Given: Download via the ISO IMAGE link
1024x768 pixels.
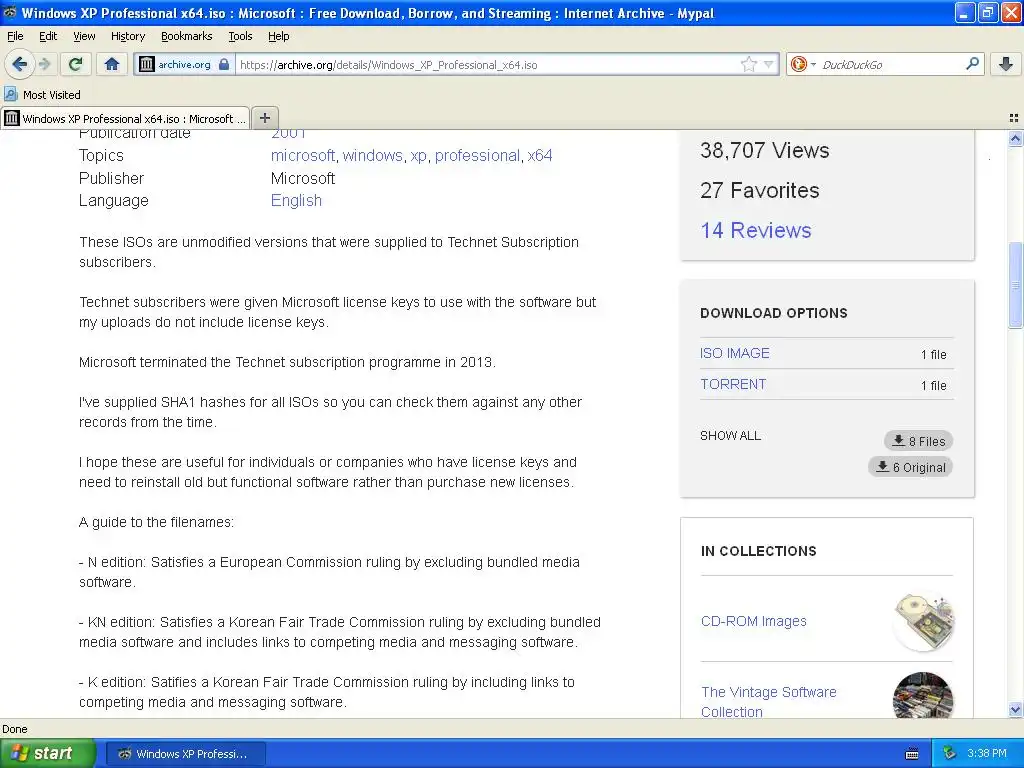Looking at the screenshot, I should [x=735, y=353].
